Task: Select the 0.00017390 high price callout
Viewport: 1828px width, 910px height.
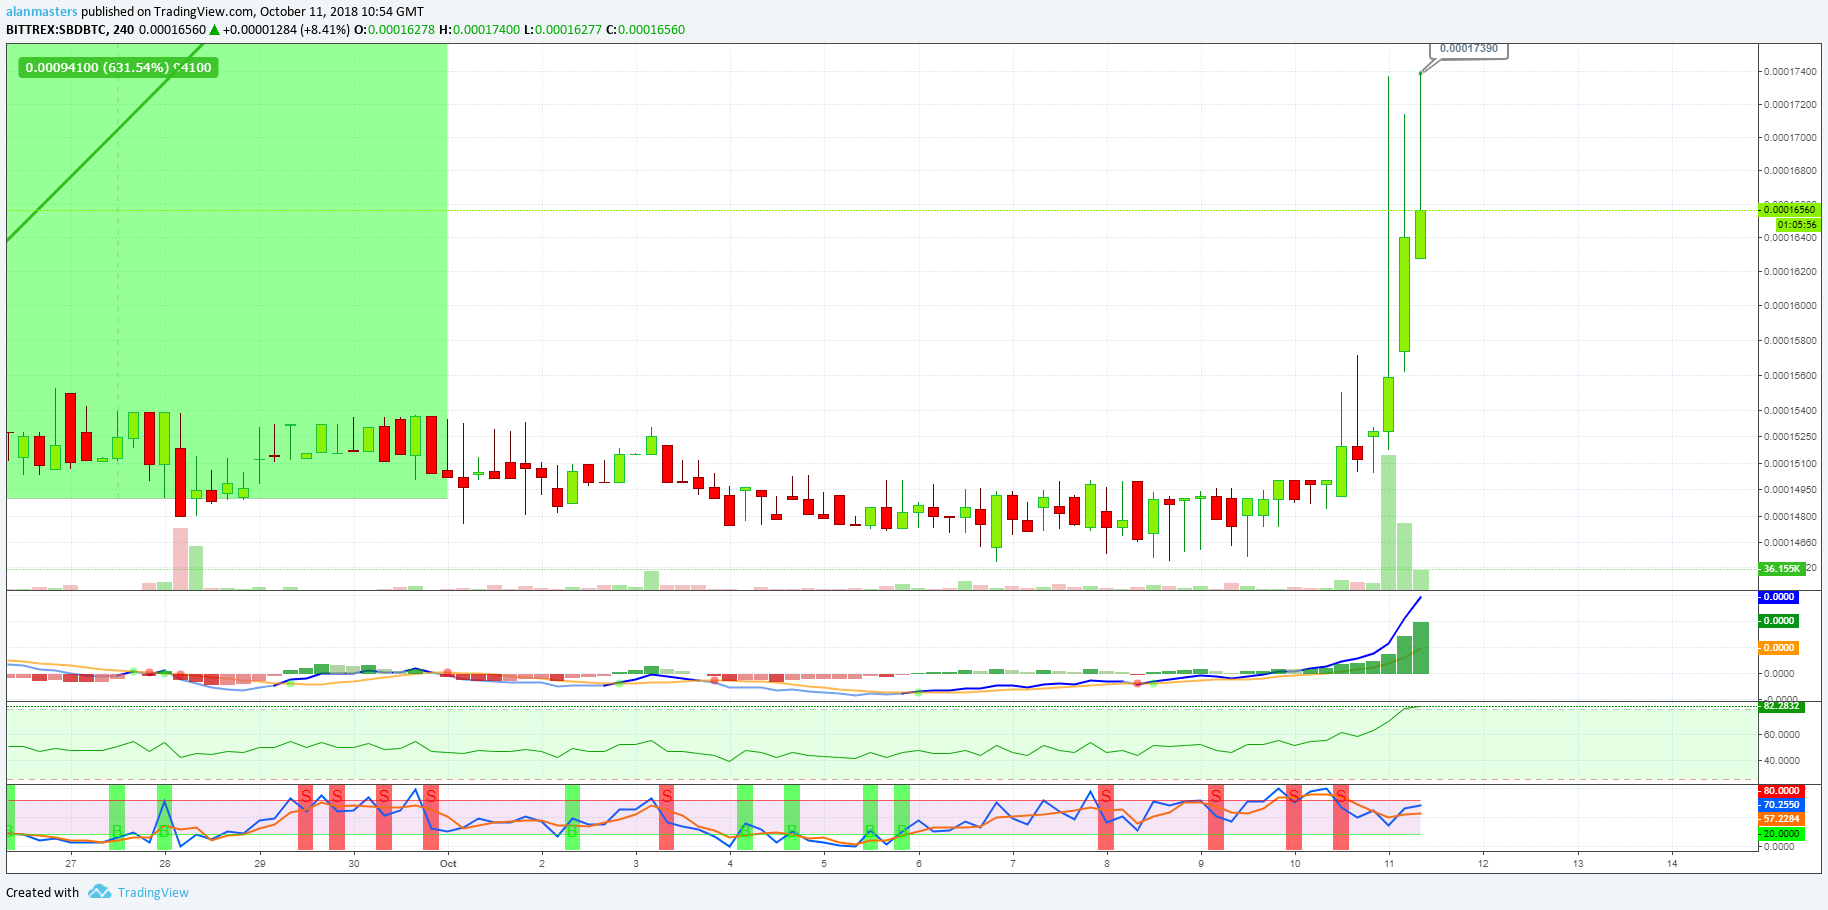Action: 1469,49
